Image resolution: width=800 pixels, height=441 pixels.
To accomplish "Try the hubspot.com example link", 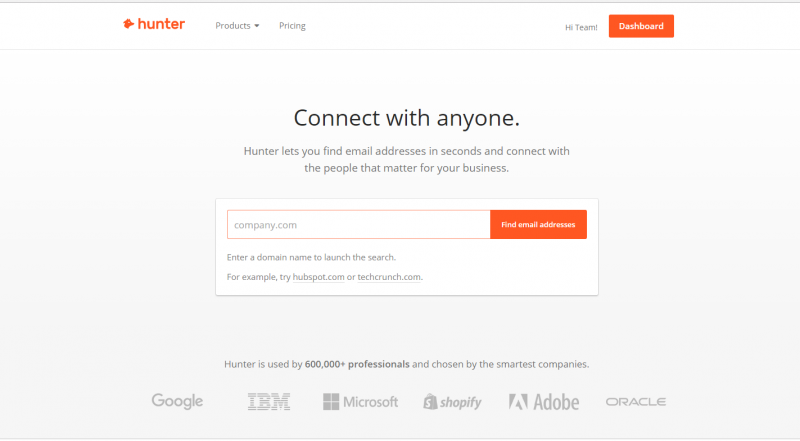I will click(318, 277).
